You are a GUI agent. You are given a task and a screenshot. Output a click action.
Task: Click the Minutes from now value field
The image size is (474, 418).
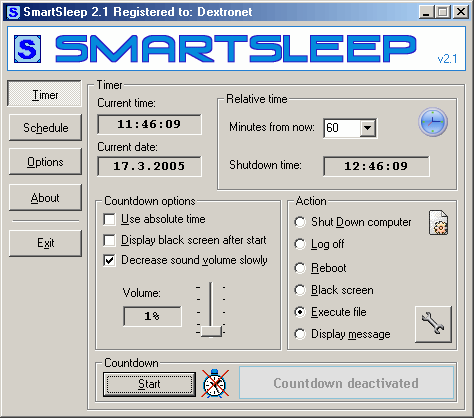coord(342,128)
